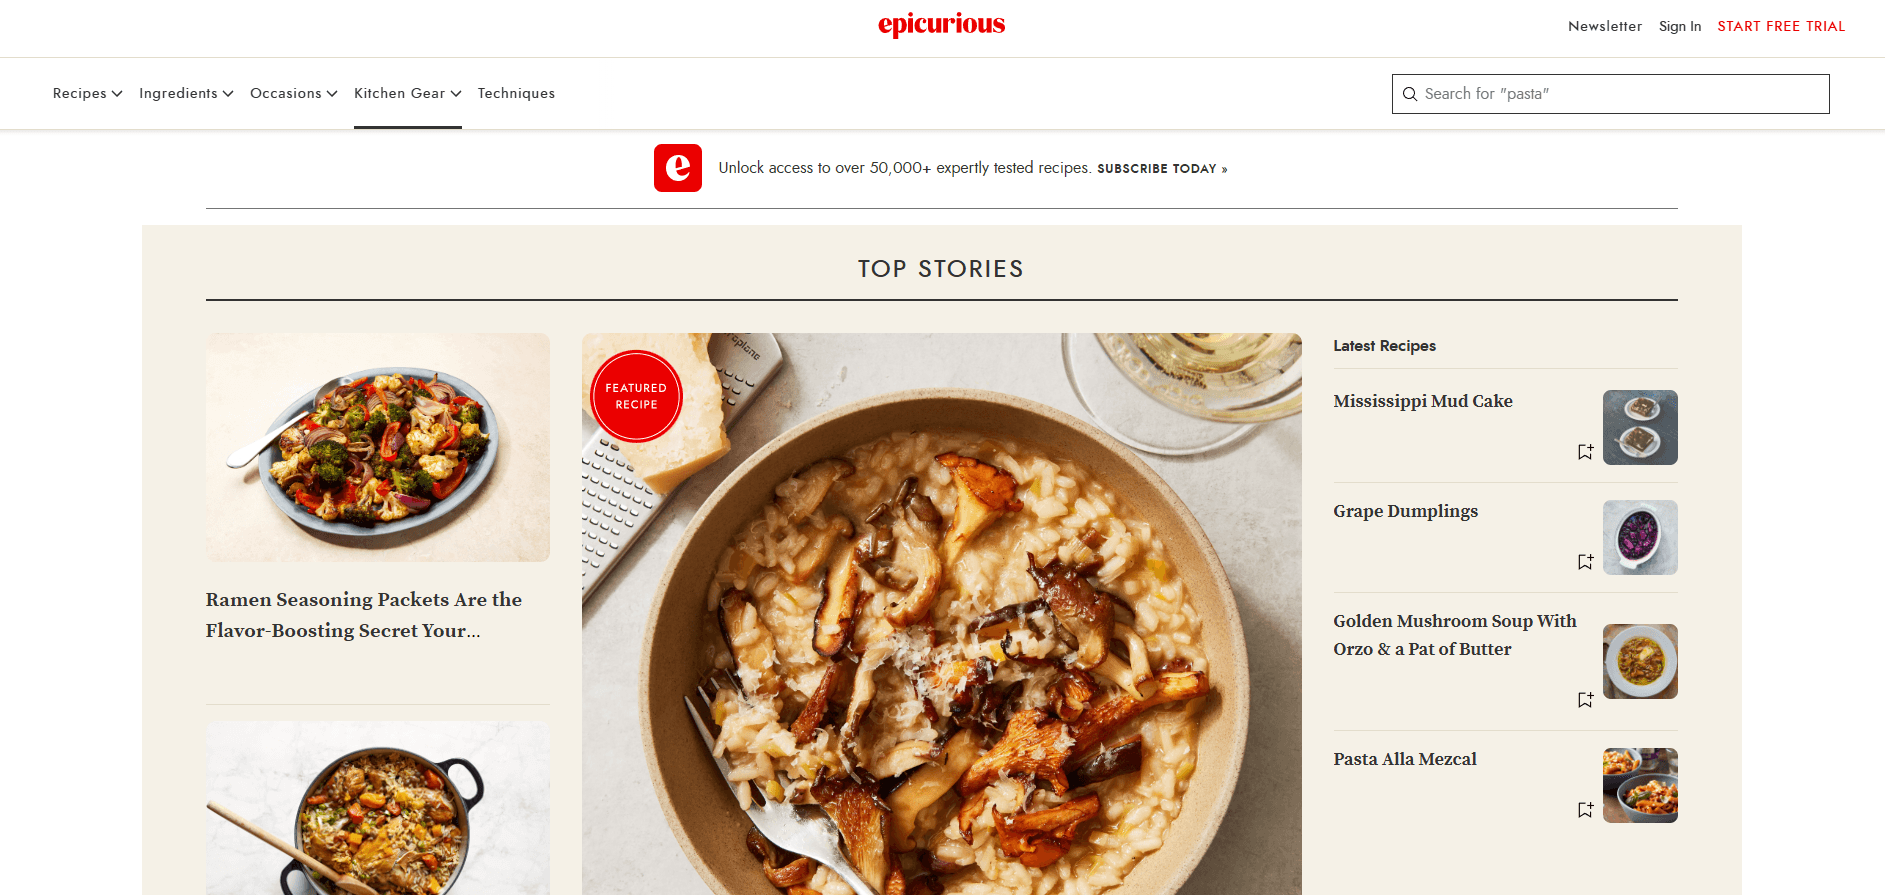
Task: Click Subscribe Today in the banner
Action: 1162,169
